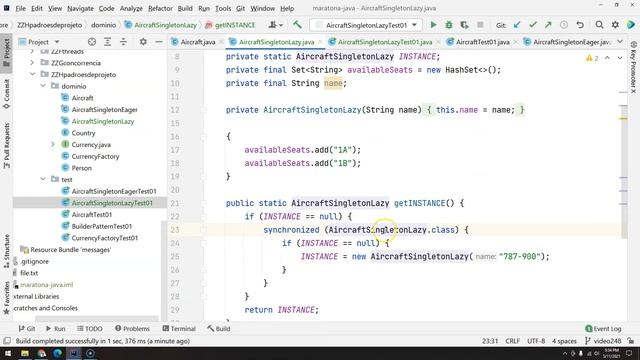The image size is (640, 360).
Task: Open the Build menu
Action: pos(185,8)
